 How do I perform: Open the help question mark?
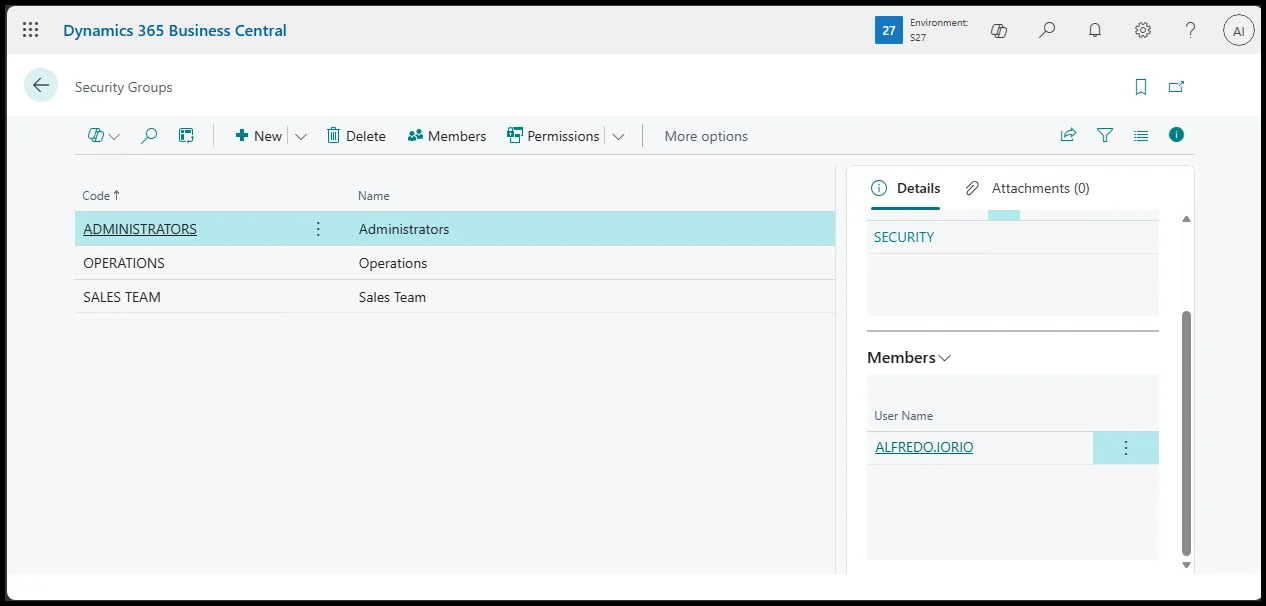[x=1190, y=30]
